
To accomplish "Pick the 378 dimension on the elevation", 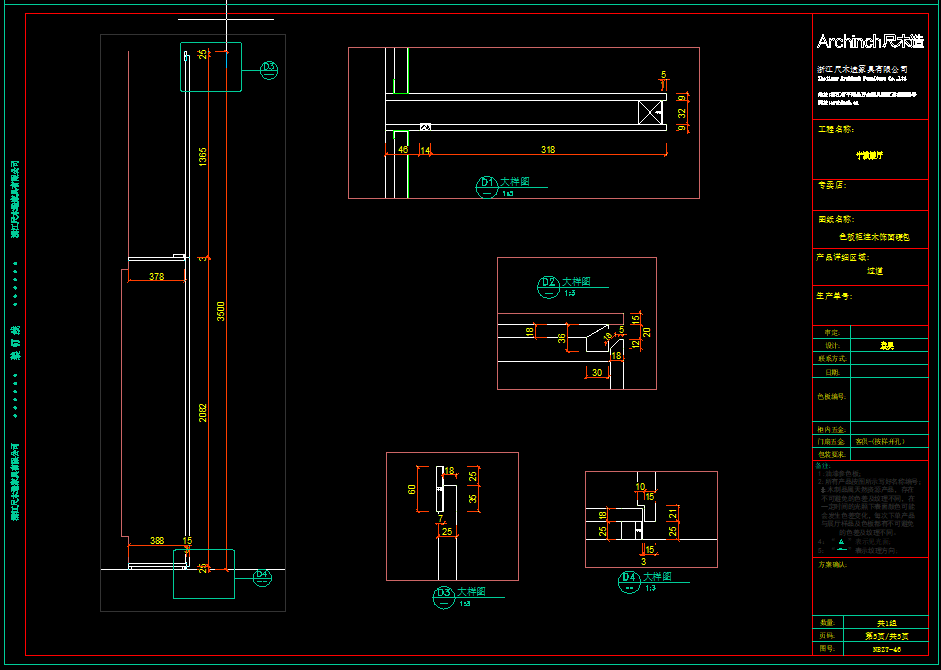I will [156, 276].
